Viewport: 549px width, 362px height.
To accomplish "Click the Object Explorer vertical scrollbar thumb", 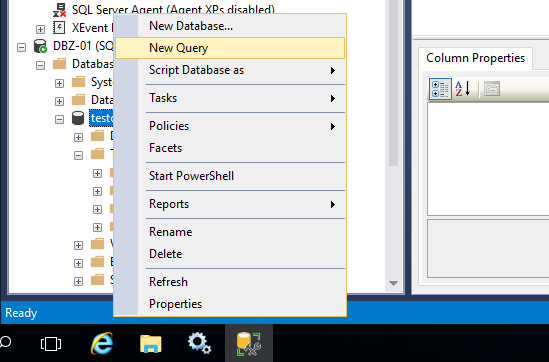I will (x=393, y=83).
